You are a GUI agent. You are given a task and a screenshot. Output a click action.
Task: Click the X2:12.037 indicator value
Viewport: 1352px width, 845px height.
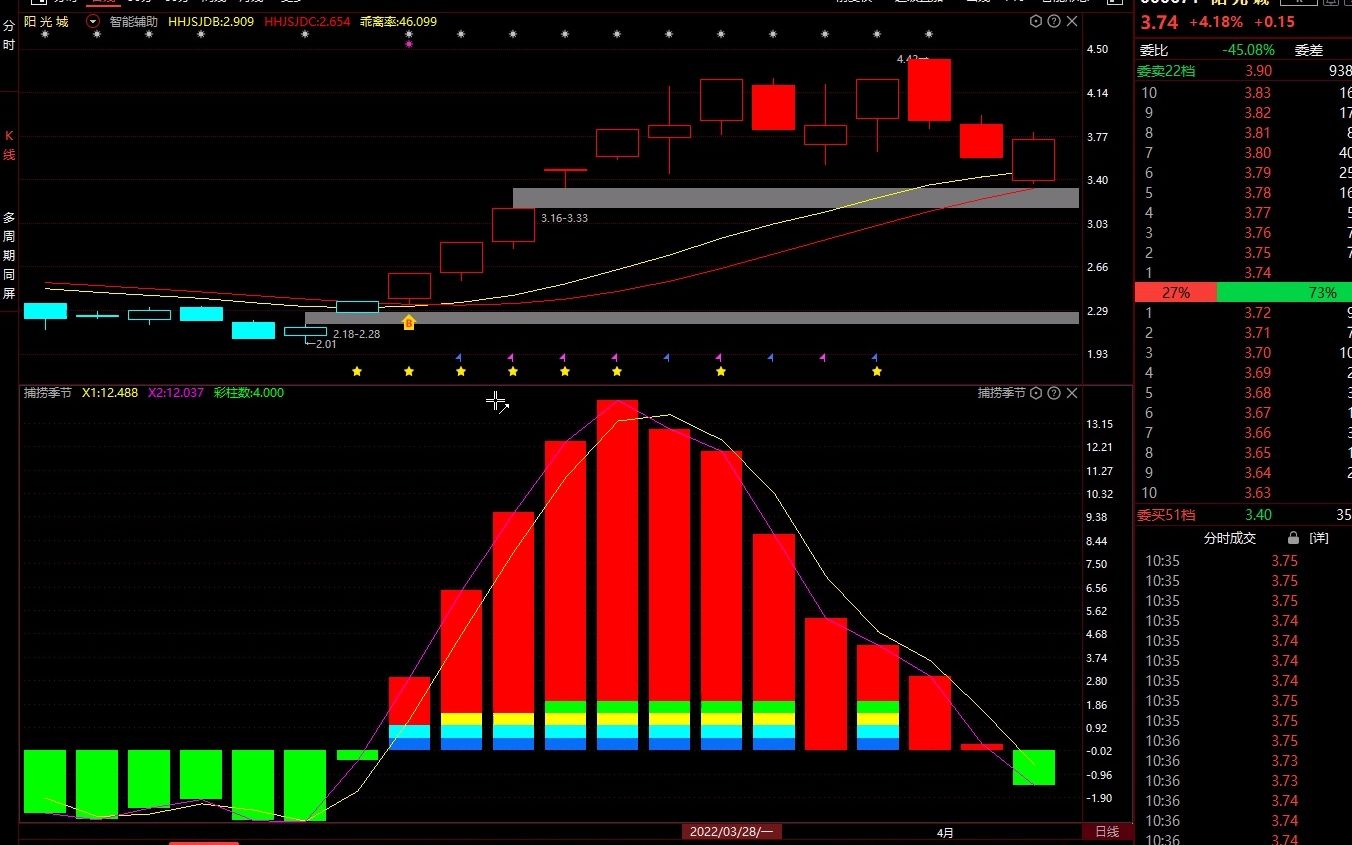176,393
